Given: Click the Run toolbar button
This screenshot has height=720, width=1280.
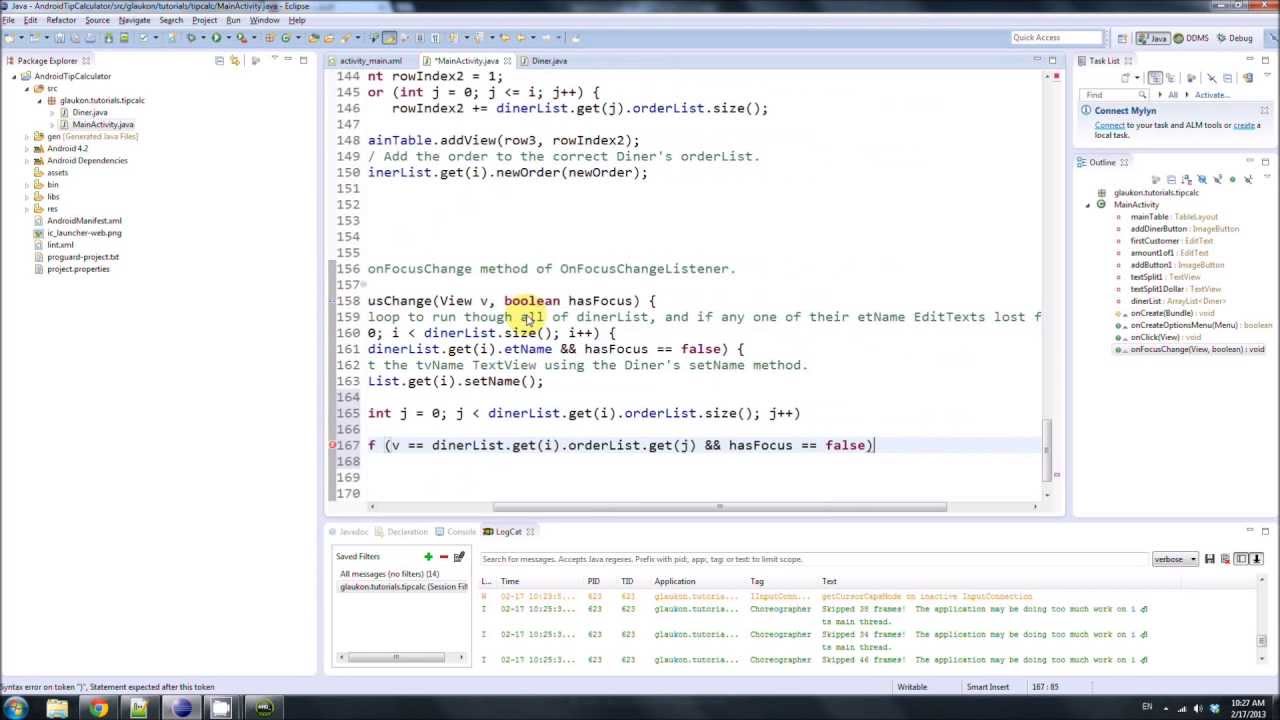Looking at the screenshot, I should click(x=216, y=38).
